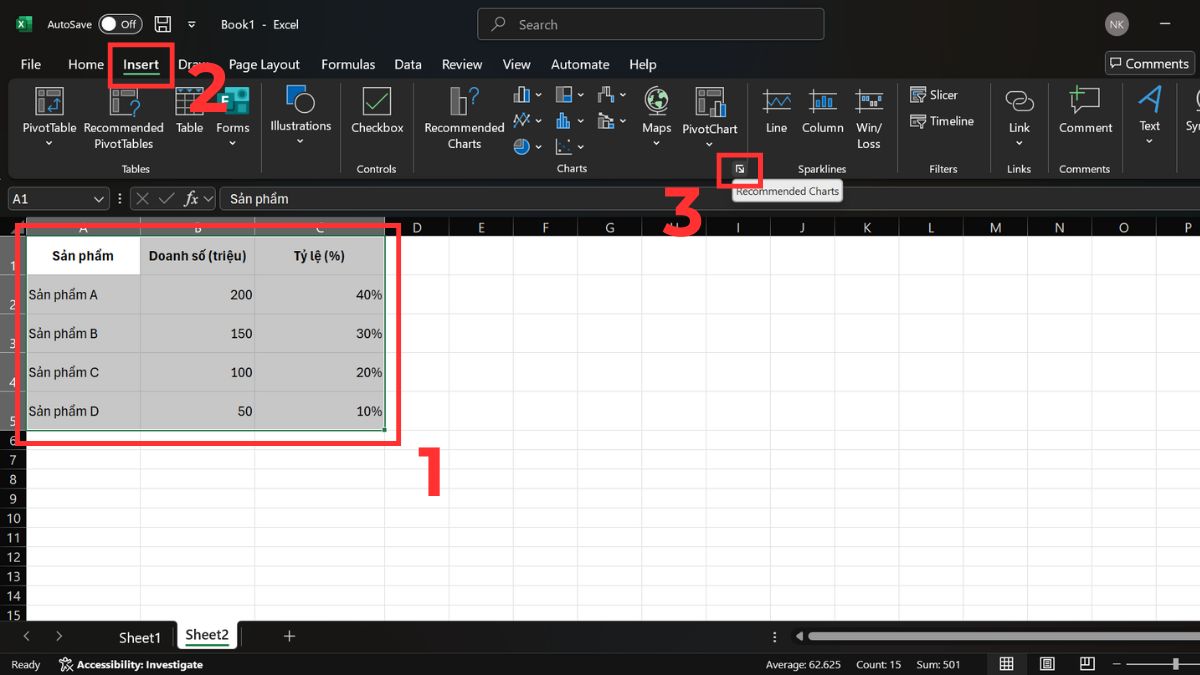Open the Comments pane button
This screenshot has width=1200, height=675.
click(1149, 63)
